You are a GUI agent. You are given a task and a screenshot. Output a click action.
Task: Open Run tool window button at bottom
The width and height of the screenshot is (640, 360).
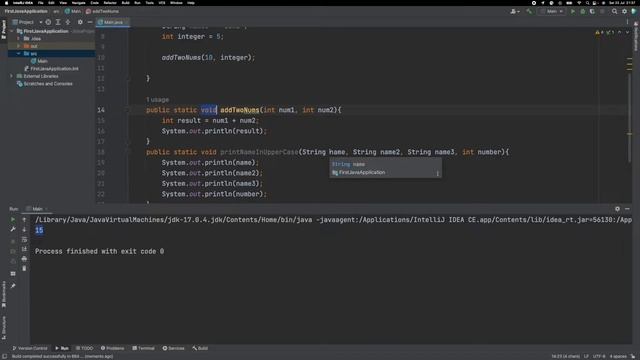[x=62, y=348]
